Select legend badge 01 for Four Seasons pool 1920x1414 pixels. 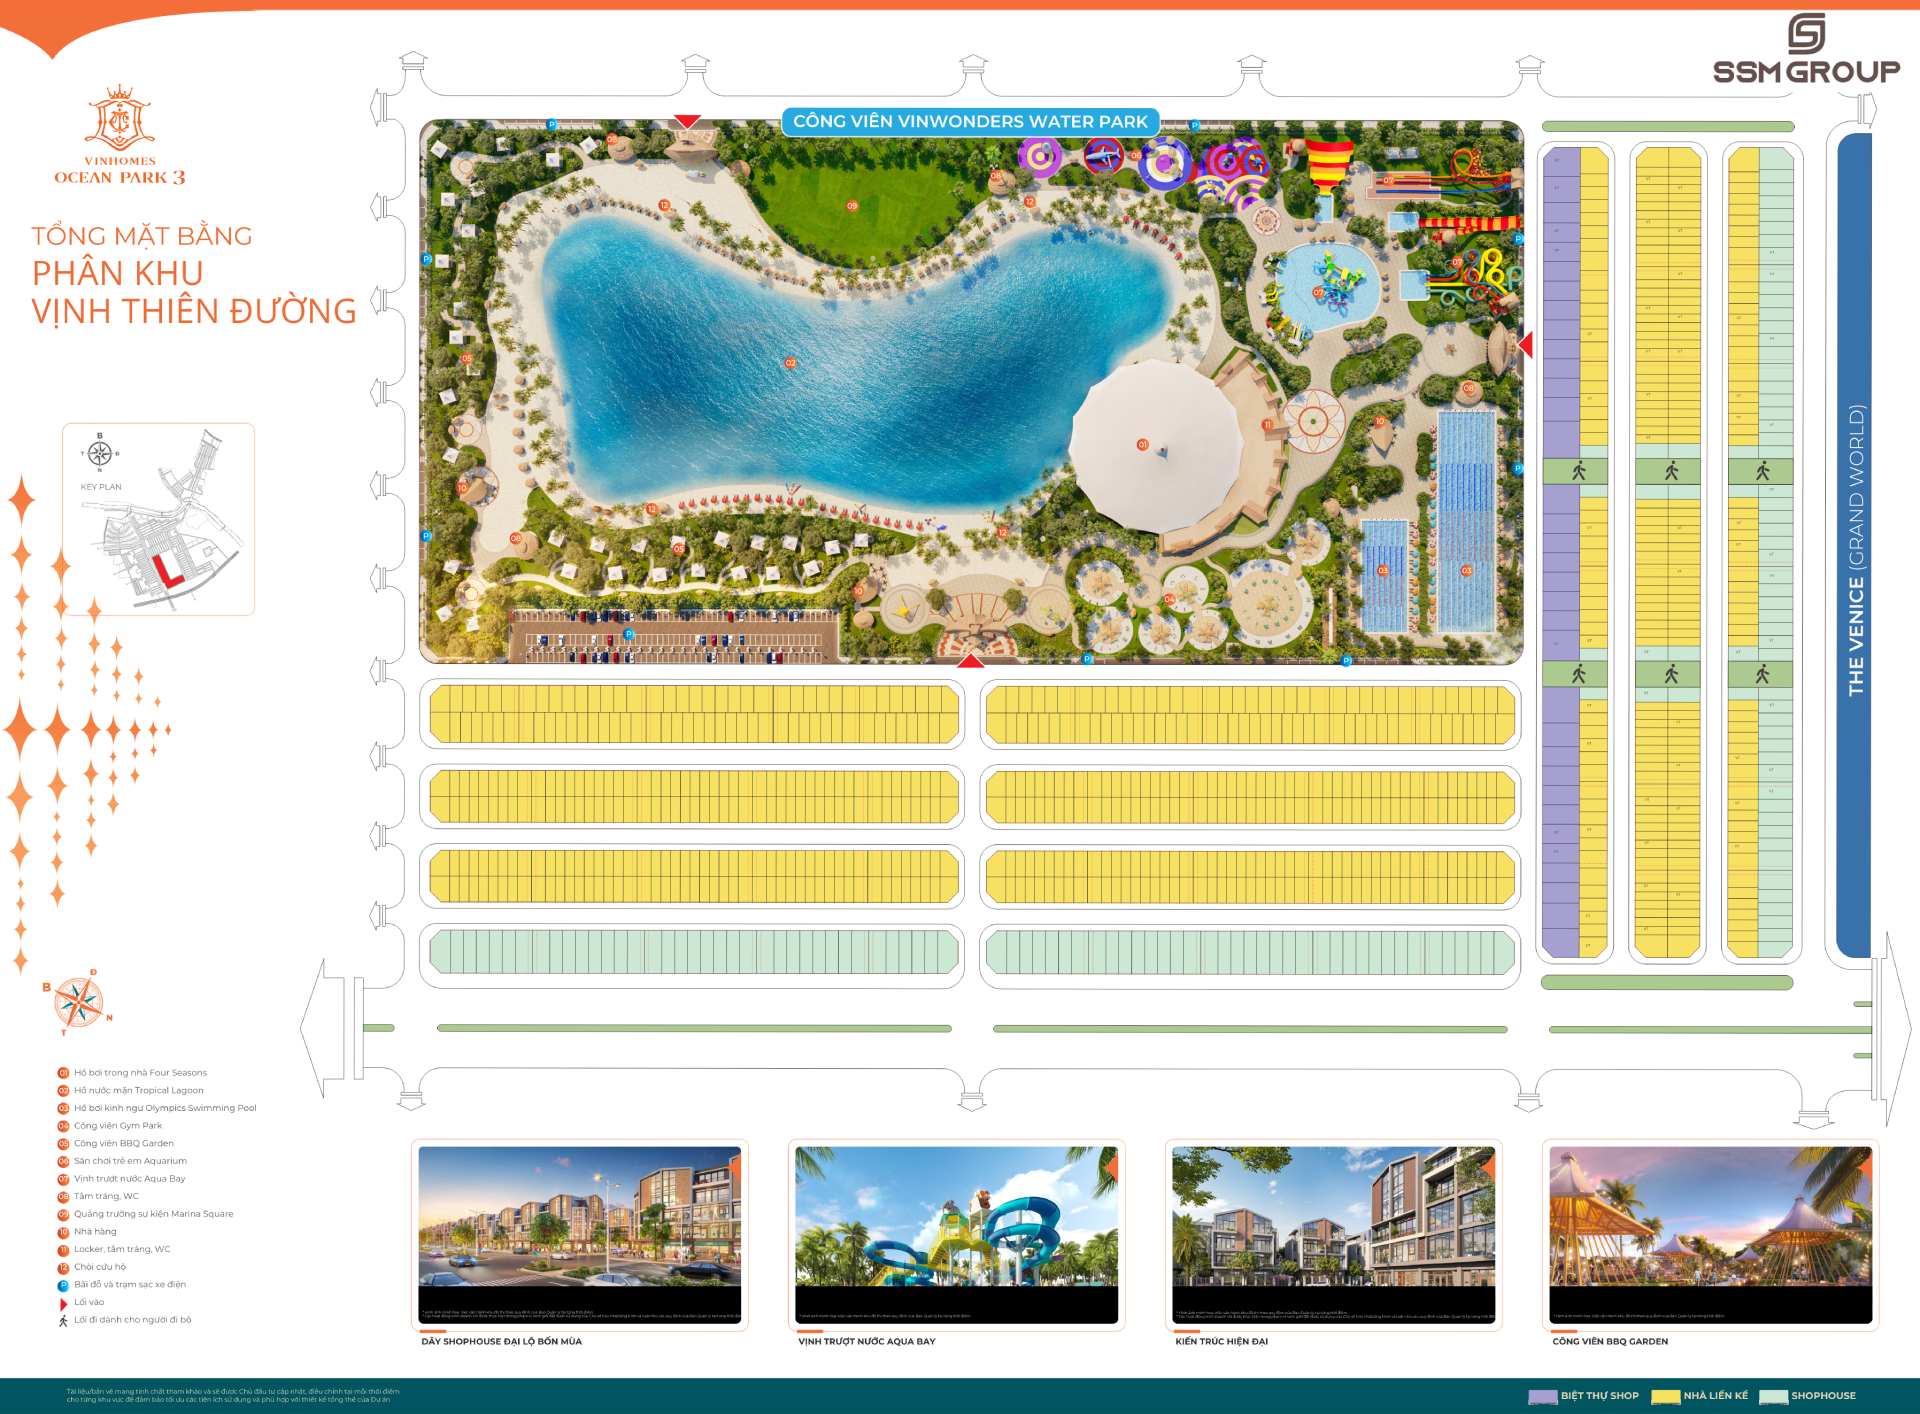pos(63,1073)
